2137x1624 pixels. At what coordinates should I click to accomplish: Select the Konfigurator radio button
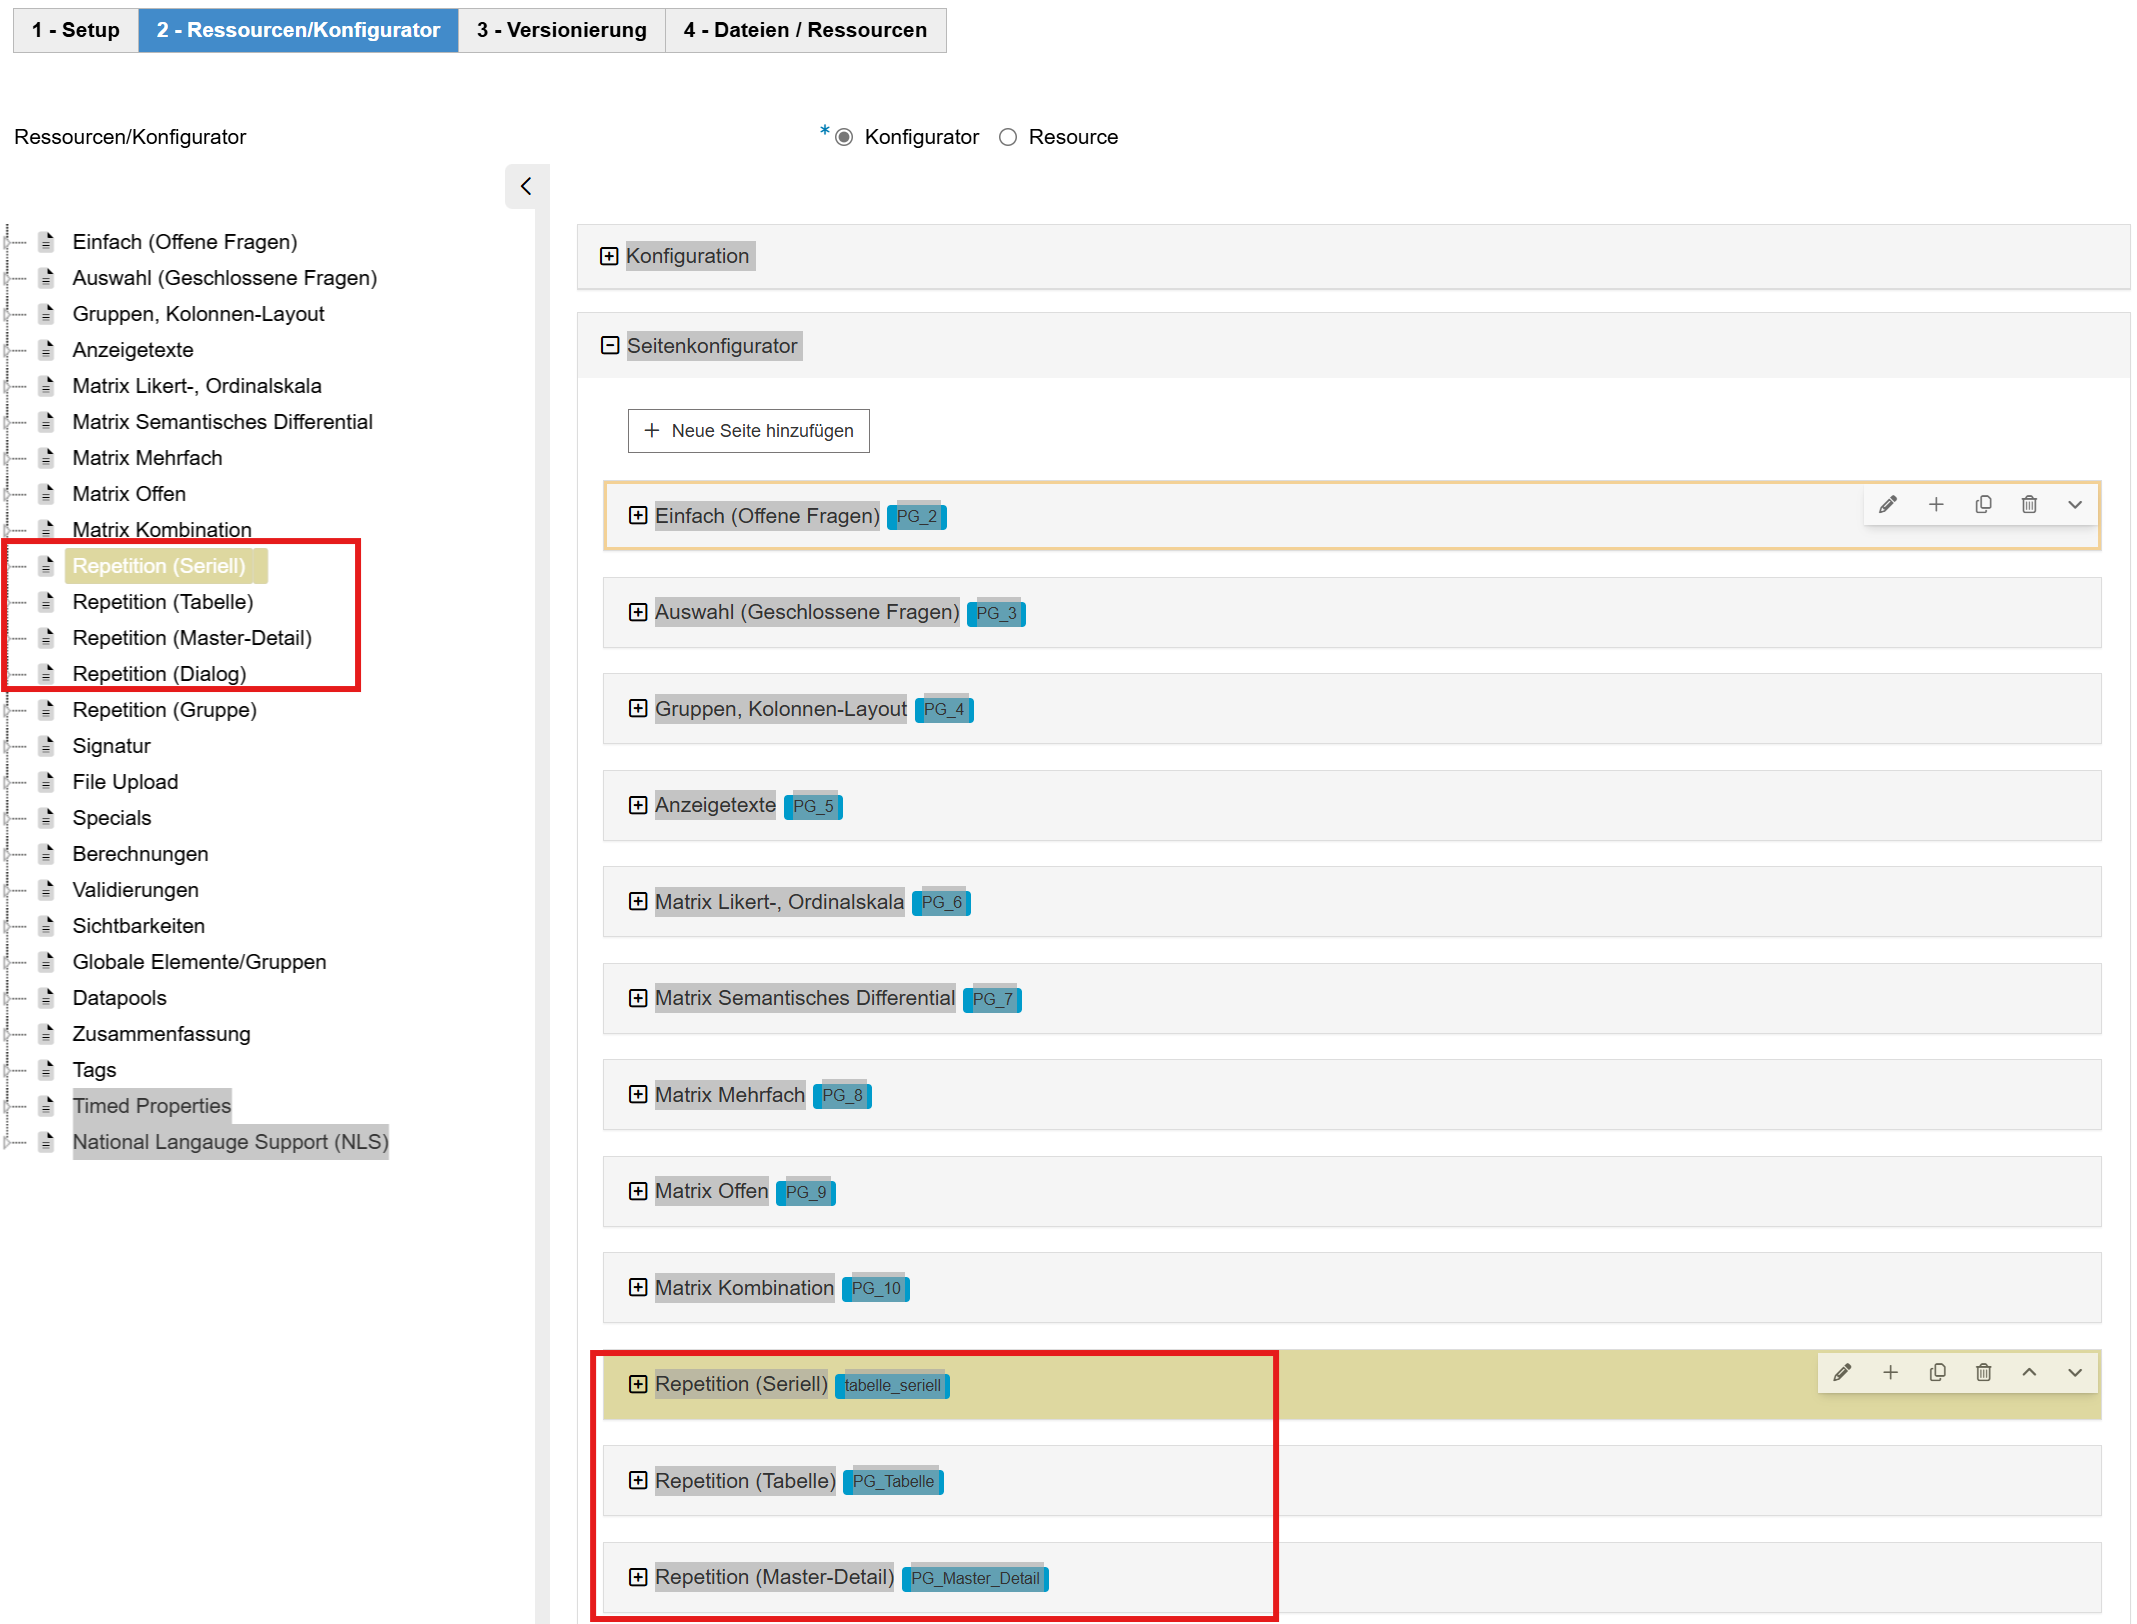(844, 137)
